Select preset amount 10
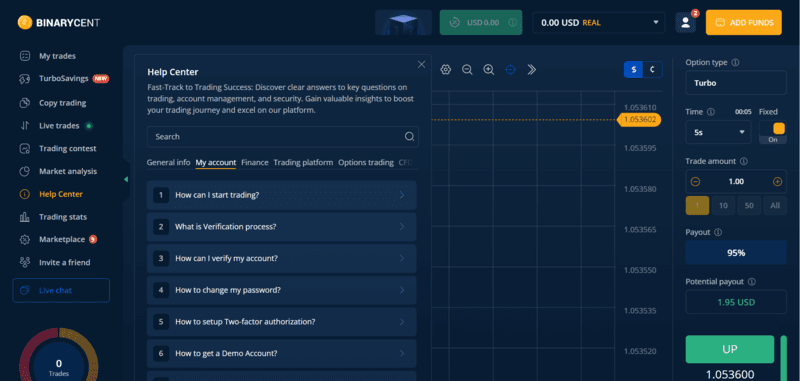This screenshot has width=800, height=381. tap(723, 206)
